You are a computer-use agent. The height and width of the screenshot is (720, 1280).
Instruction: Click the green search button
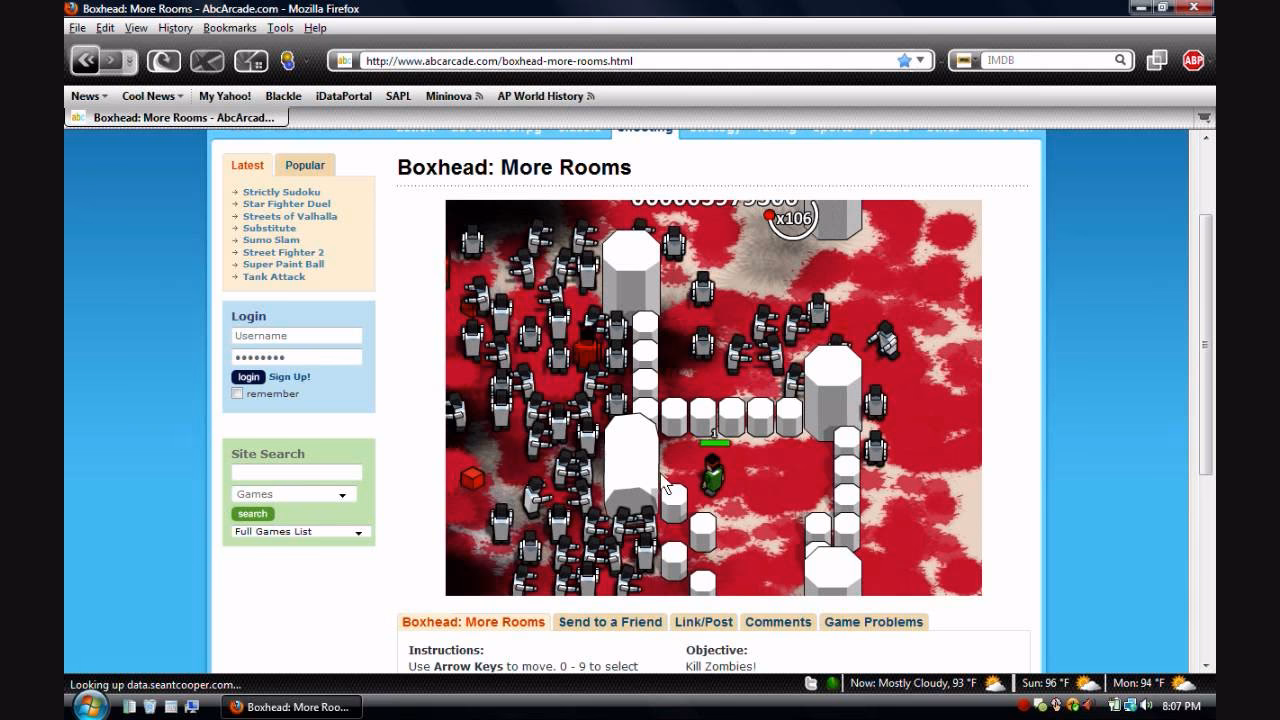(252, 514)
